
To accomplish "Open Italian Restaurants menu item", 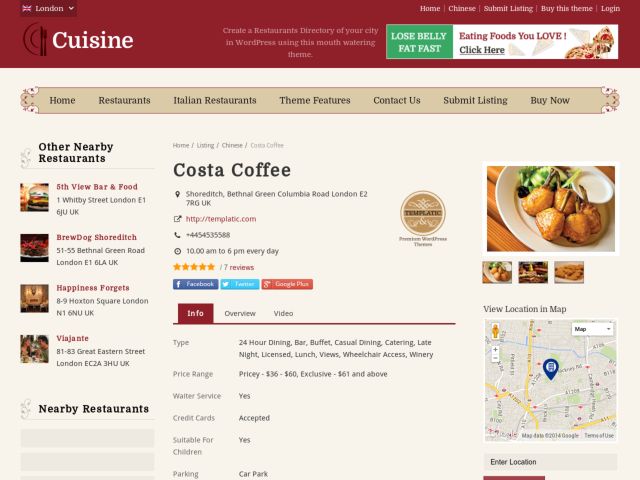I will 215,100.
